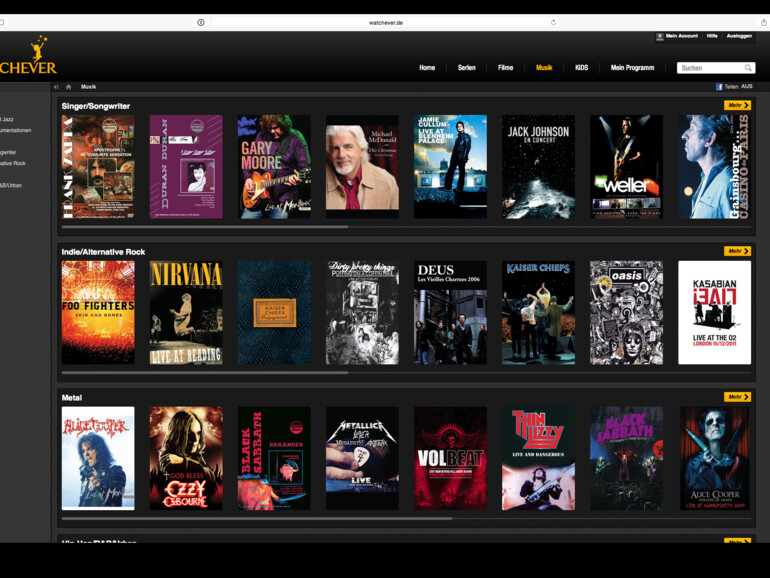770x578 pixels.
Task: Click the Watchever logo
Action: tap(28, 55)
